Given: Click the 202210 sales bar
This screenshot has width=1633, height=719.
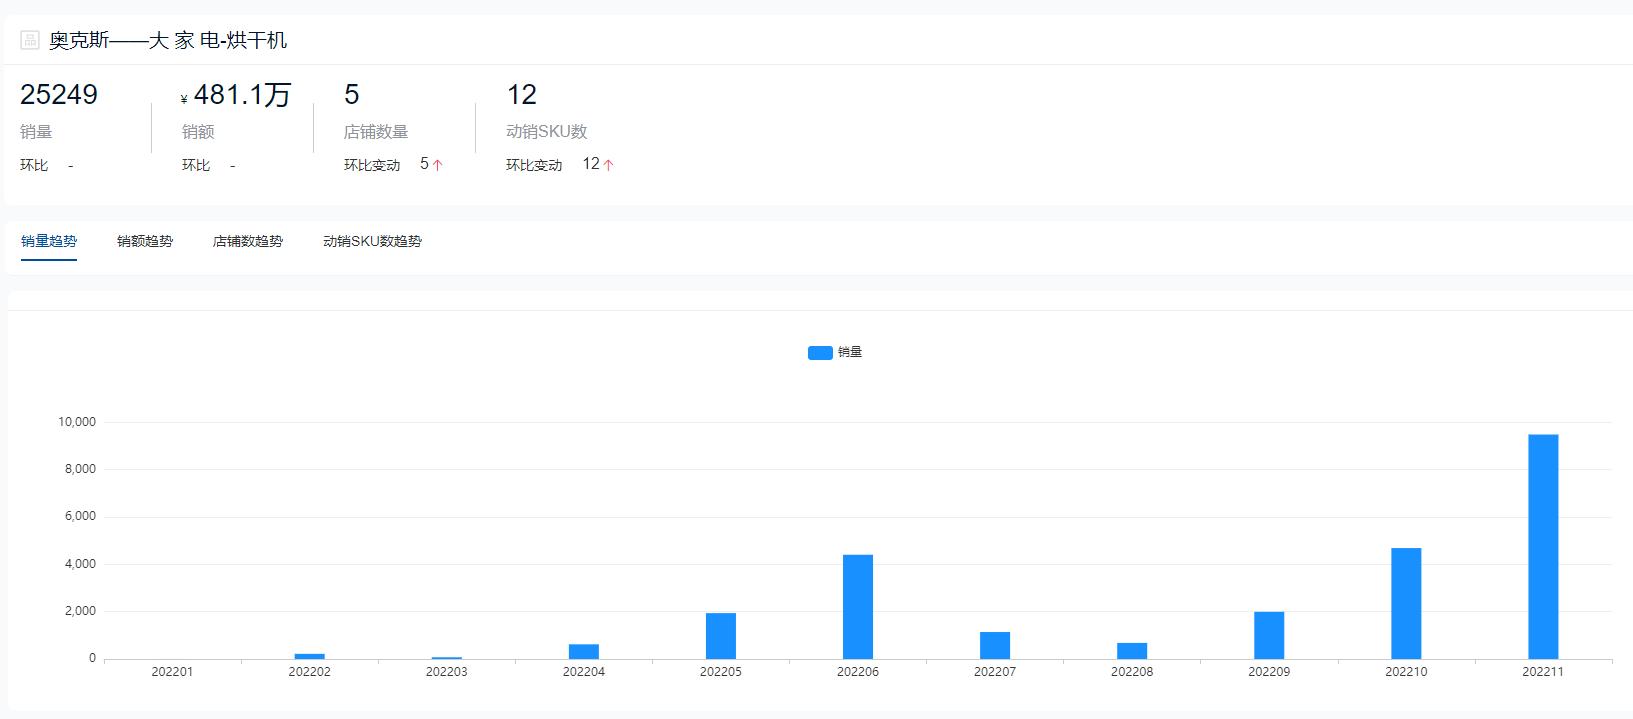Looking at the screenshot, I should 1406,603.
